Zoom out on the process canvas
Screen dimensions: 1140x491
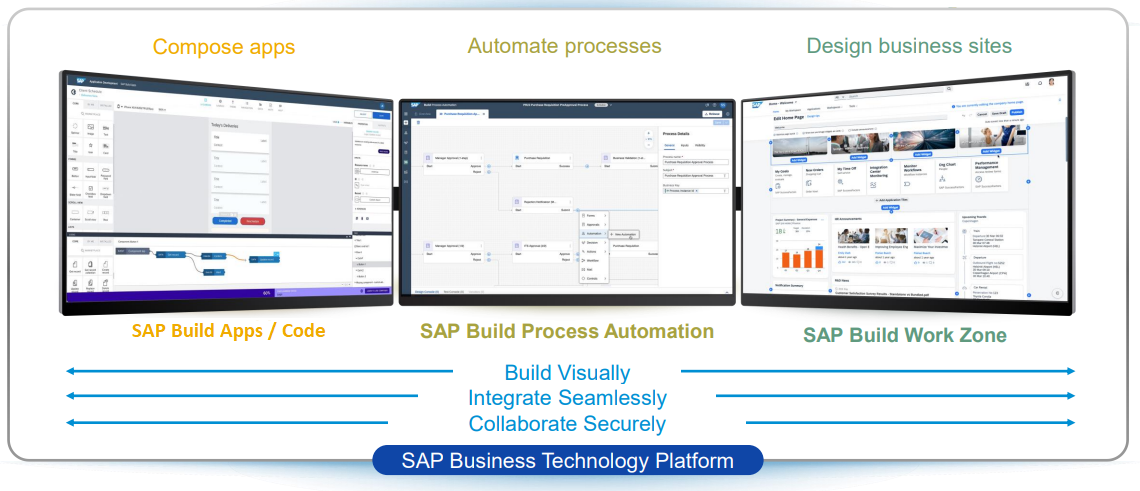pos(649,145)
